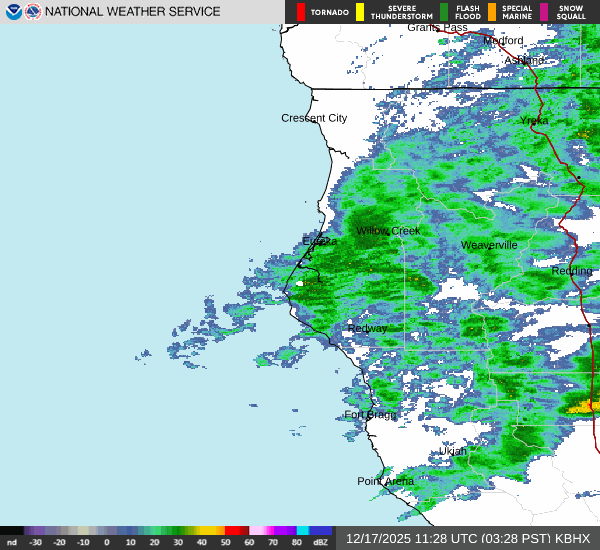Click the NOAA logo icon
Image resolution: width=600 pixels, height=550 pixels.
click(x=13, y=12)
